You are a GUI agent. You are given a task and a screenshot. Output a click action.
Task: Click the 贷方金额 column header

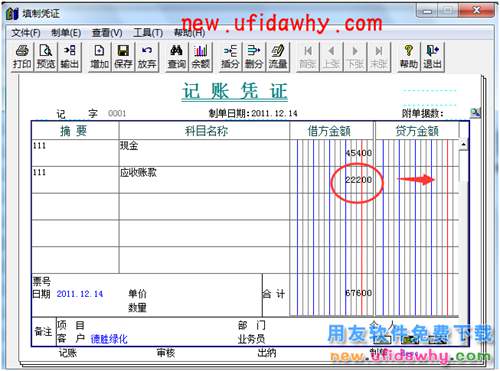coord(417,131)
